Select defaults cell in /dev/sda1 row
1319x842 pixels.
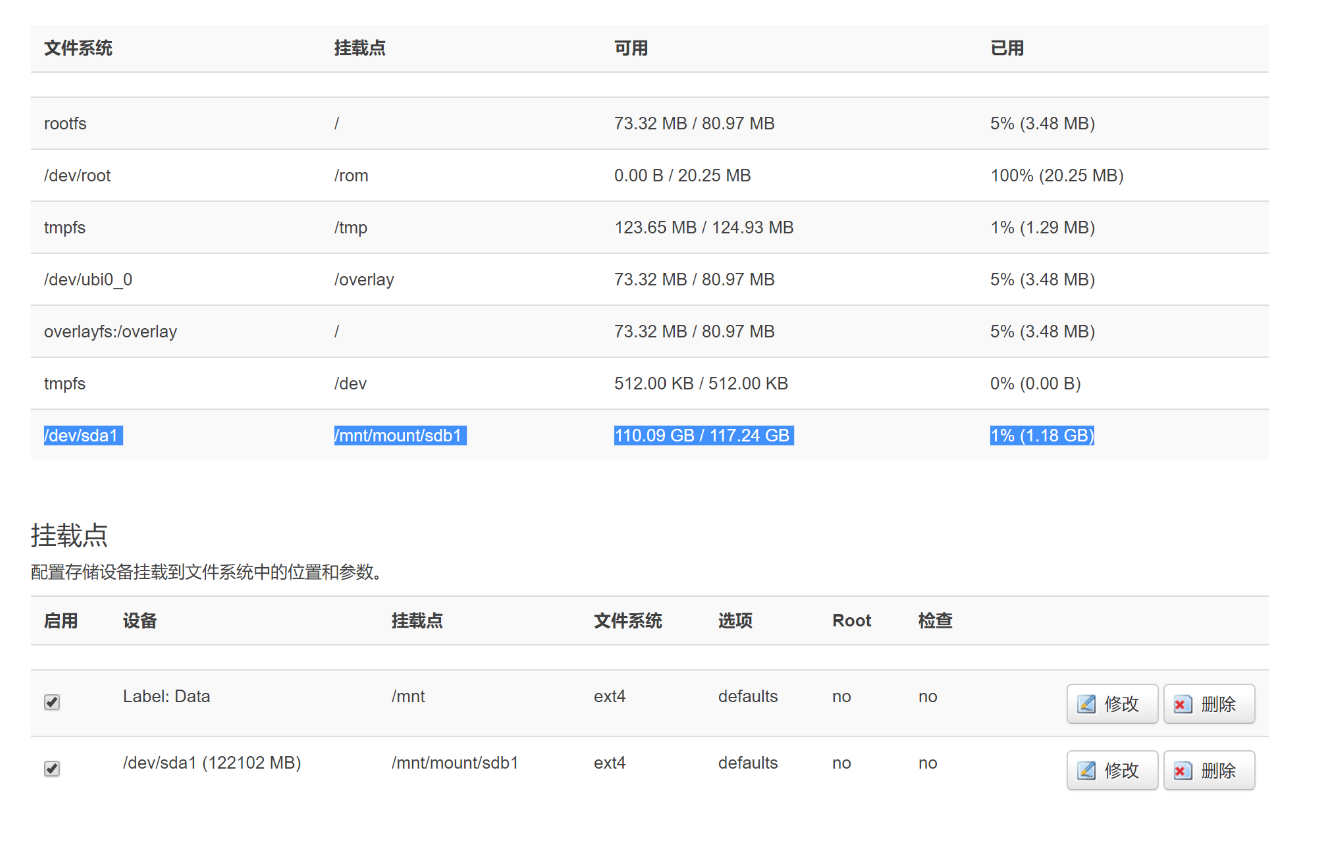[x=748, y=763]
